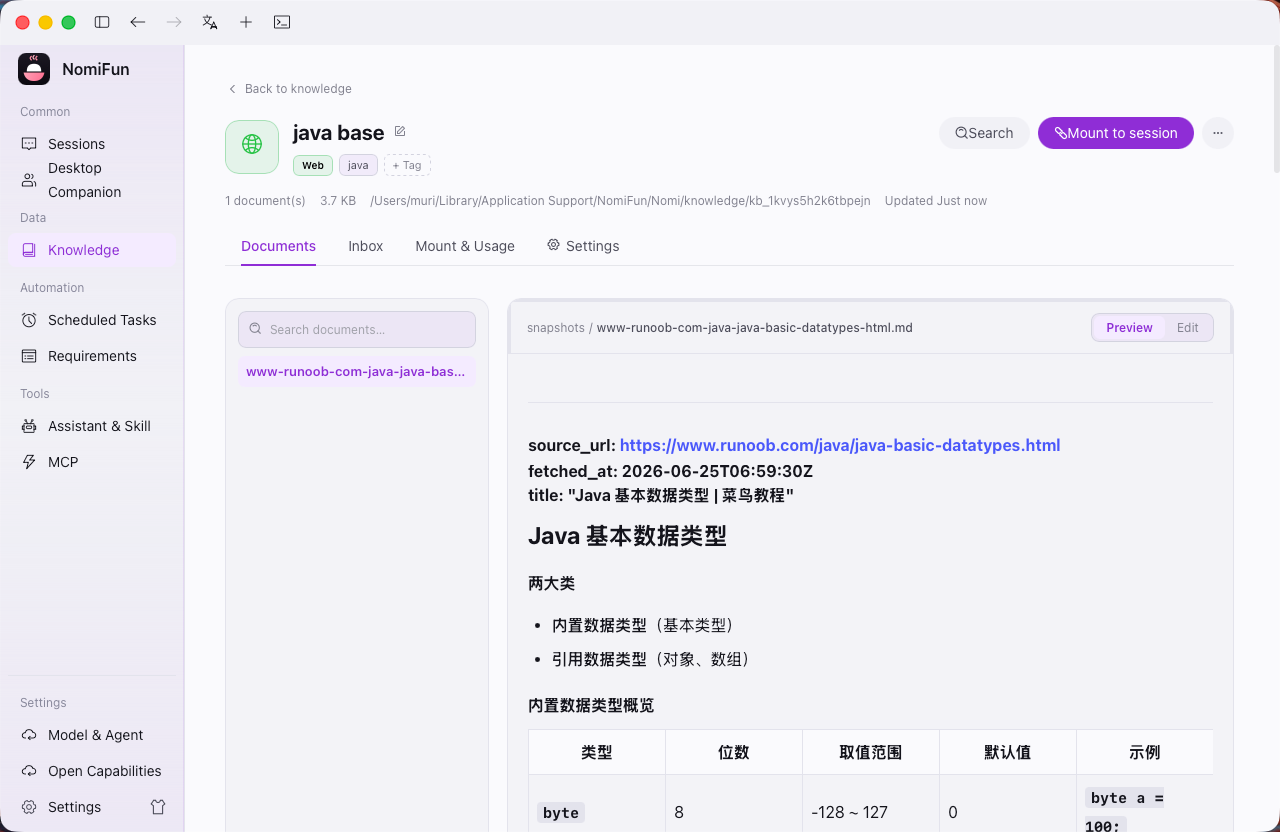The image size is (1280, 832).
Task: Click the page vertical scrollbar
Action: tap(1275, 110)
